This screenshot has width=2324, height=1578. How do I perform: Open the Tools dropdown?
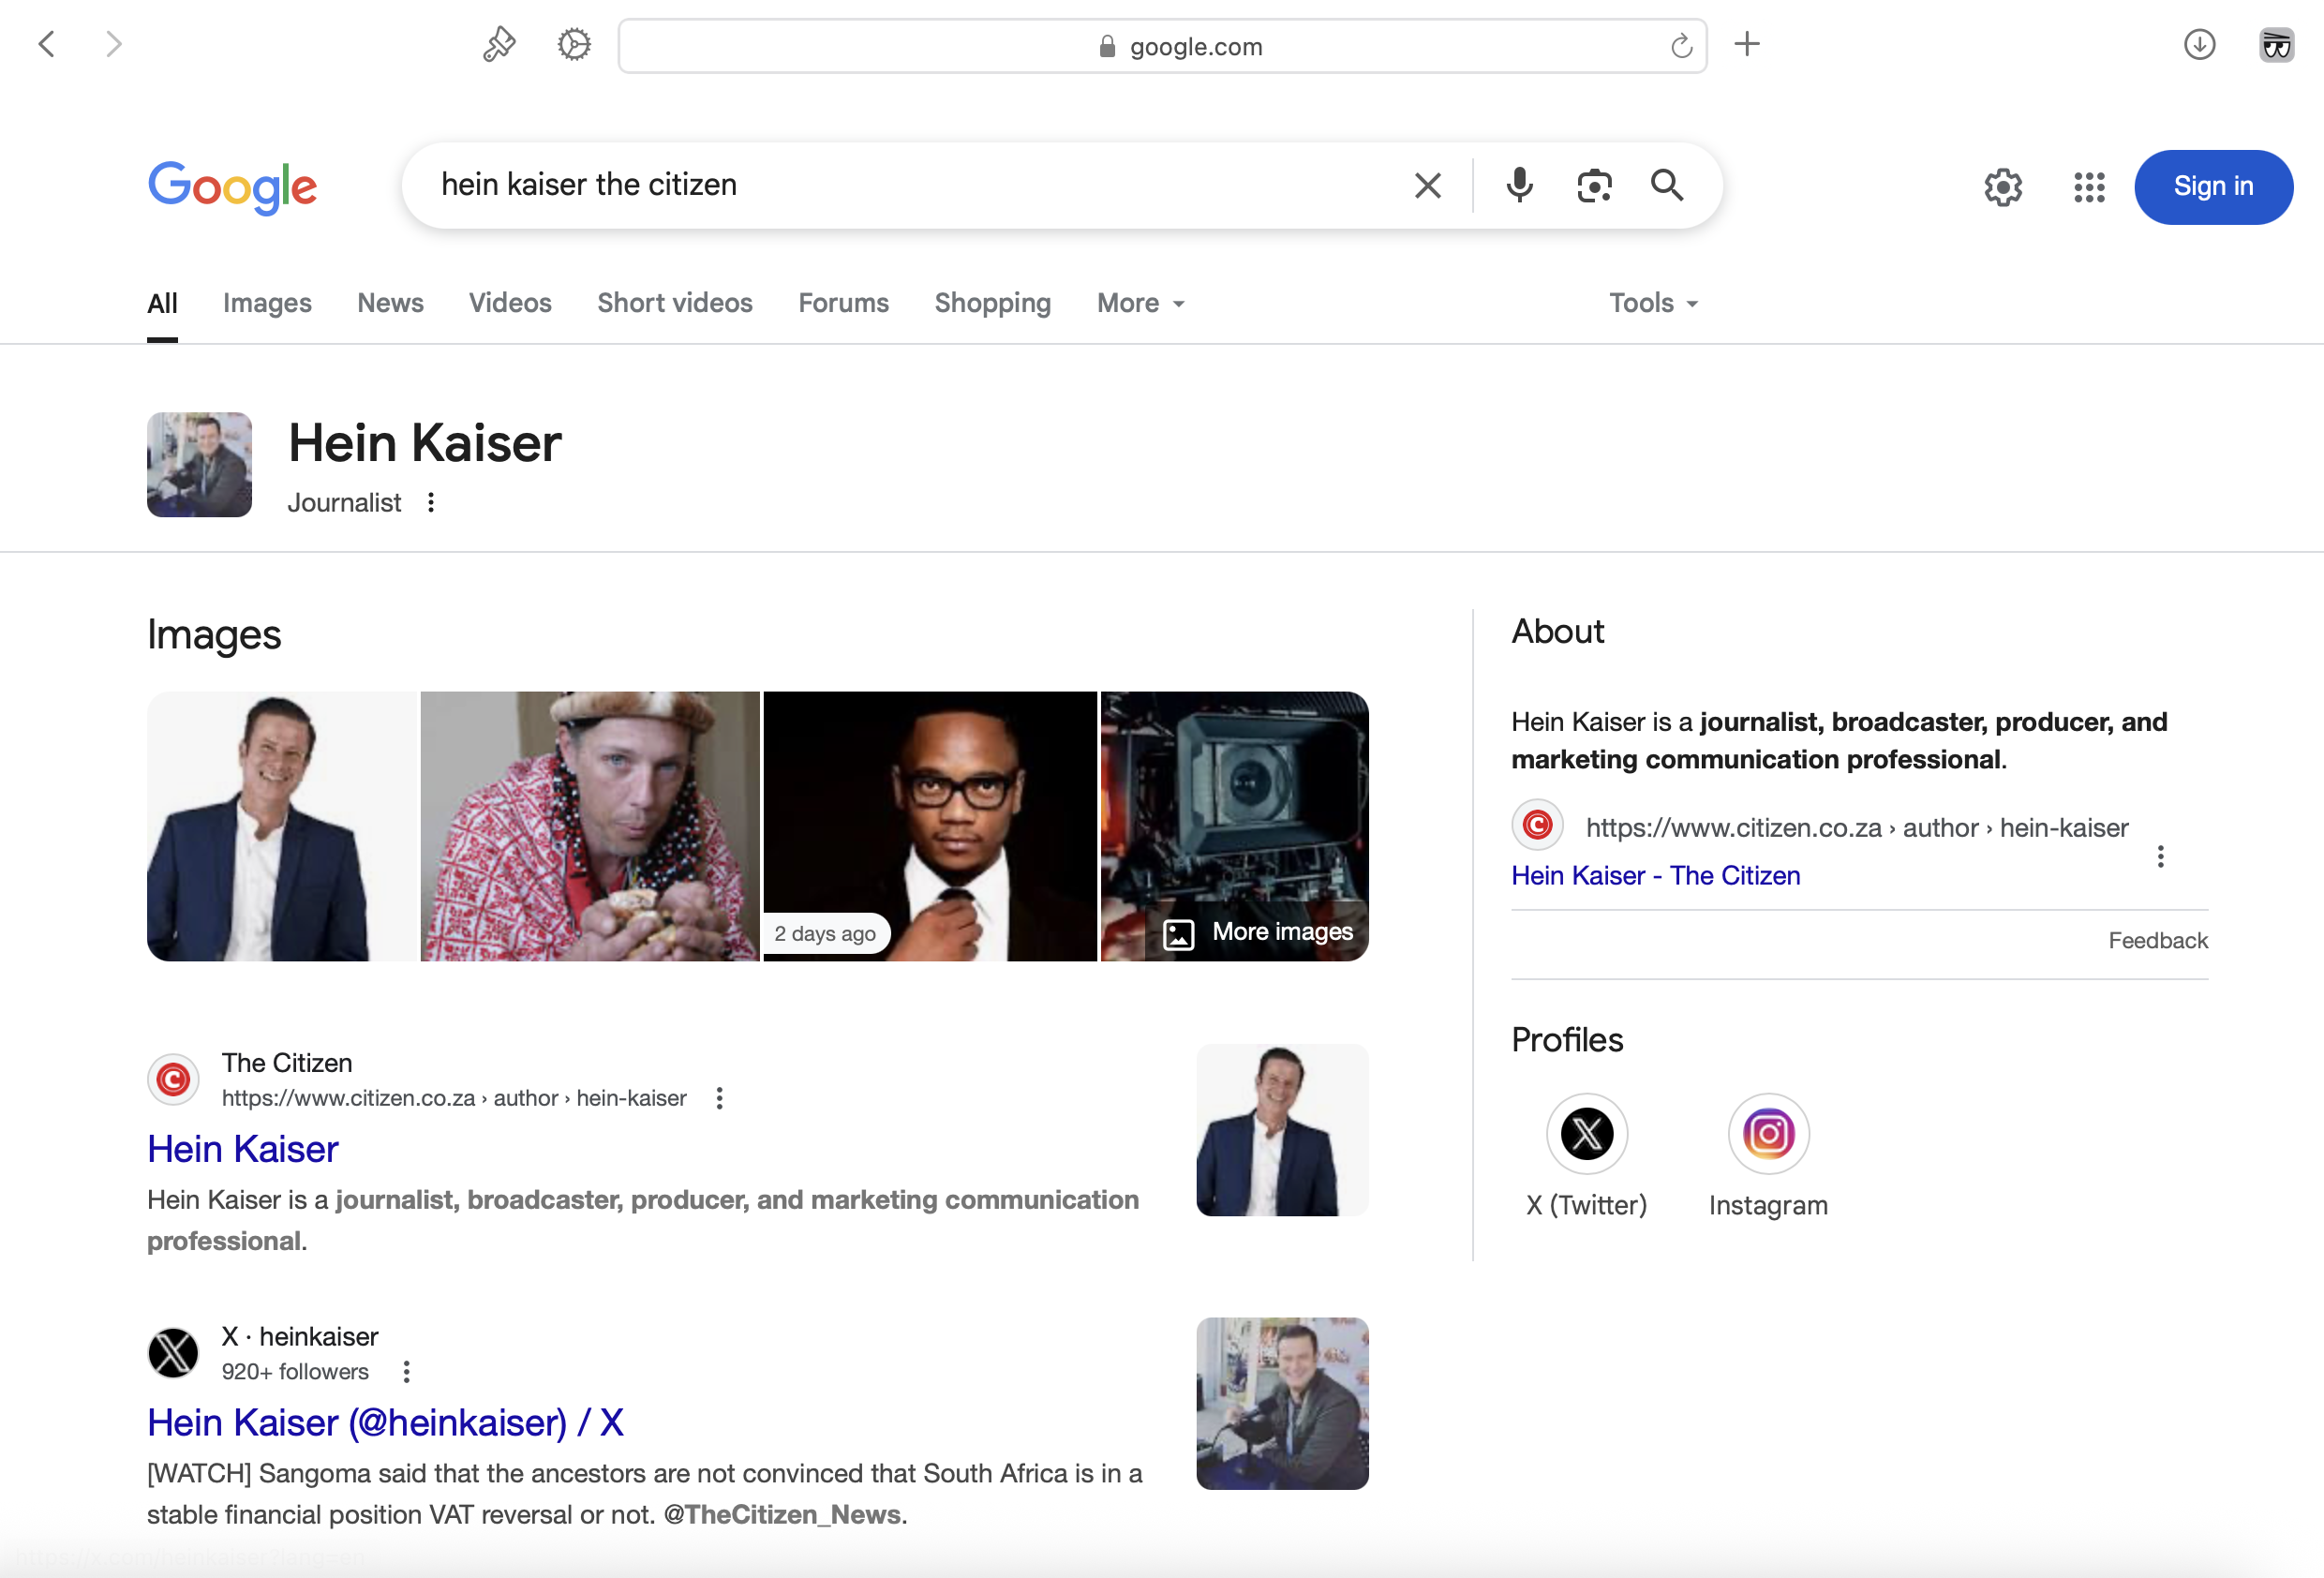(x=1651, y=303)
